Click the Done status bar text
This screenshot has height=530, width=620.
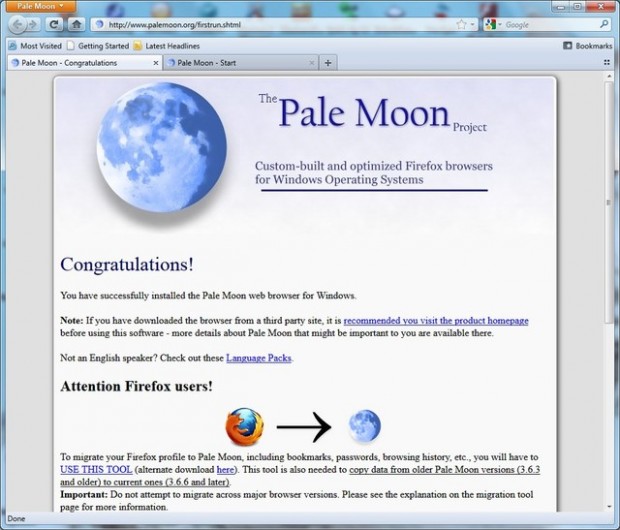click(x=16, y=519)
